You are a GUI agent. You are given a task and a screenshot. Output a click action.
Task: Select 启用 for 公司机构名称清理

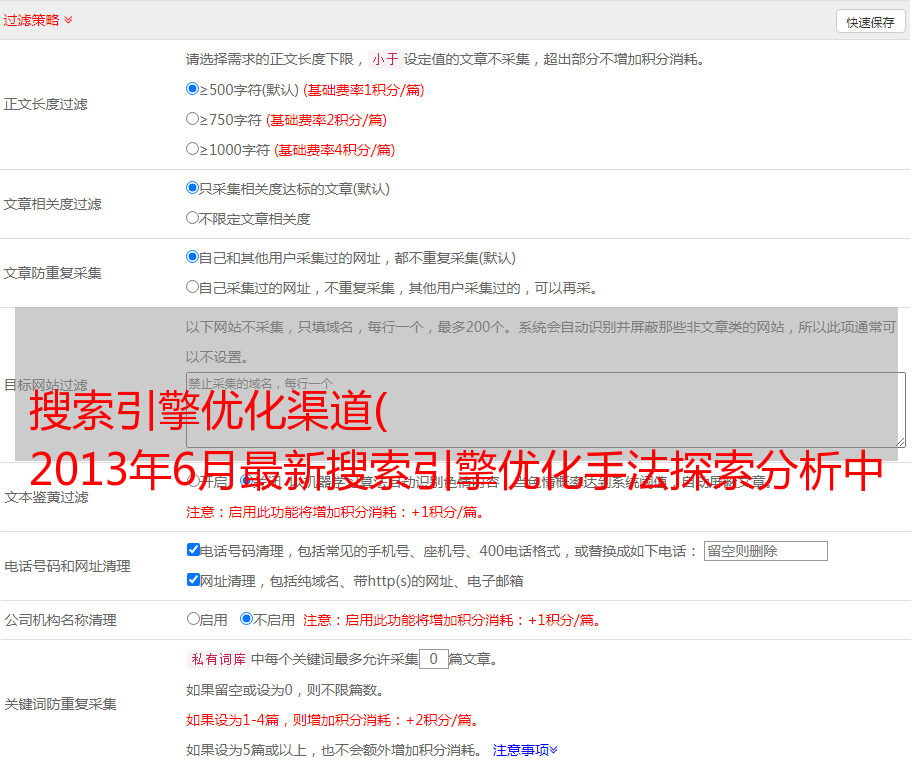193,619
